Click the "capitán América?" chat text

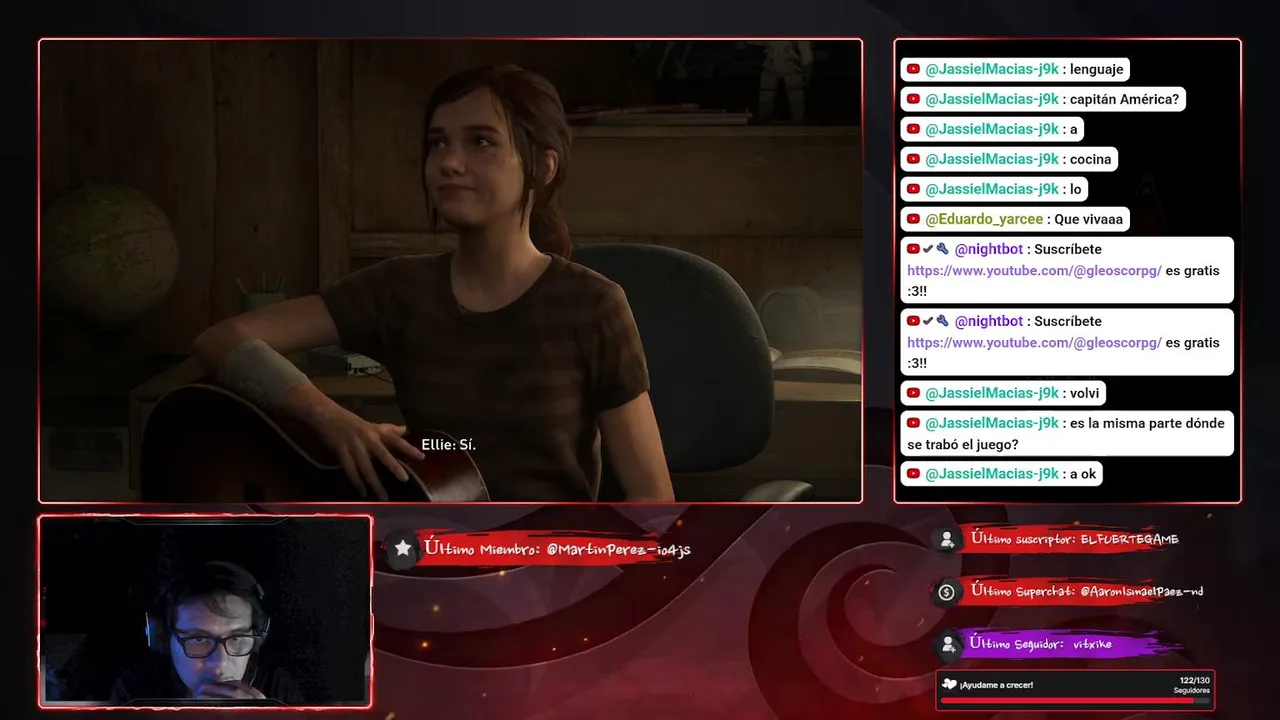pos(1127,99)
